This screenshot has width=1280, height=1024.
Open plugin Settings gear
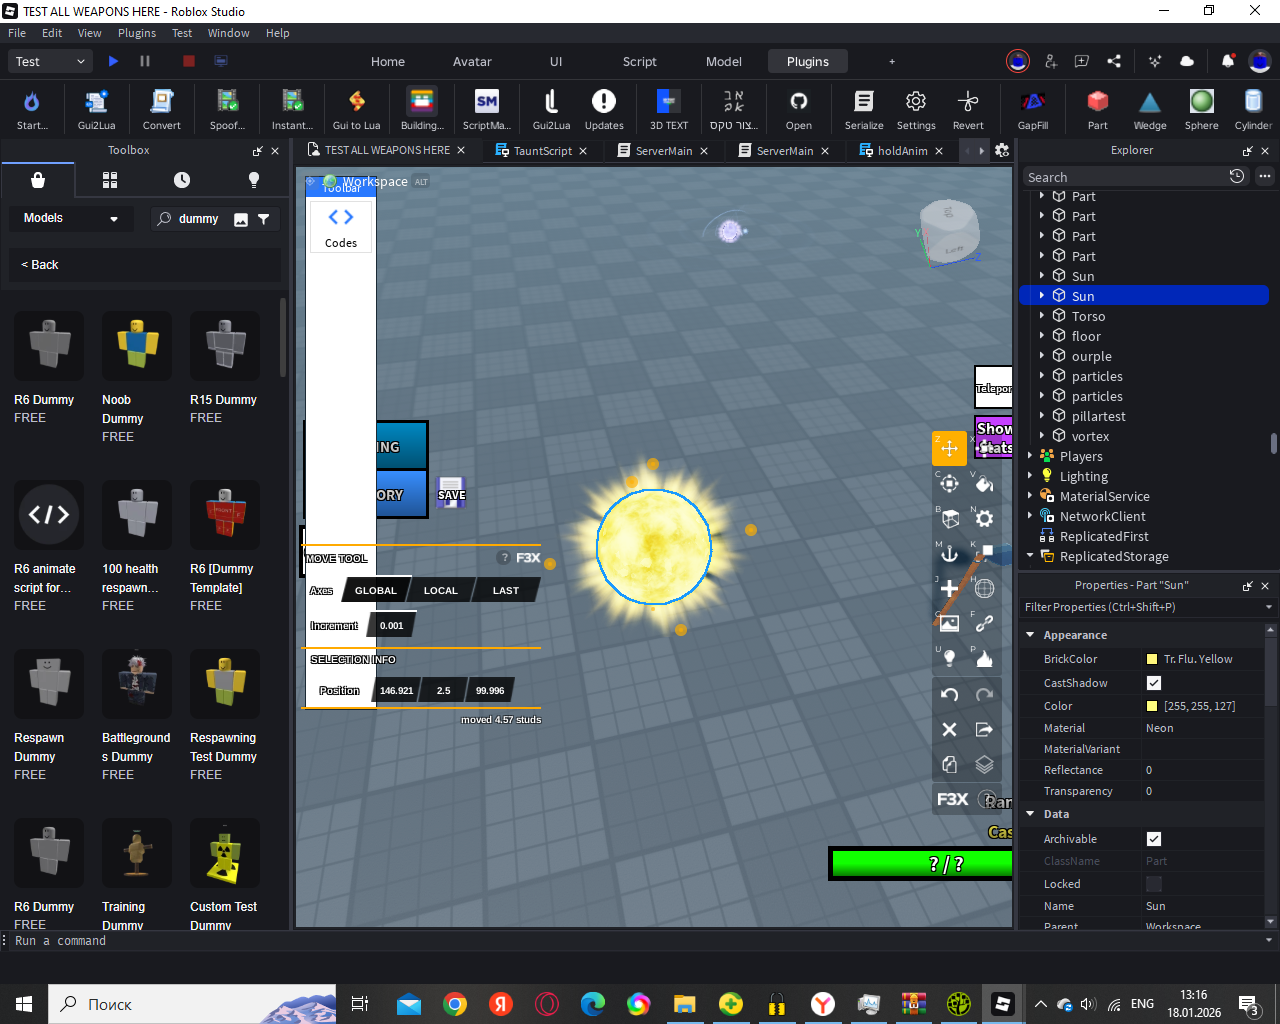[x=916, y=109]
